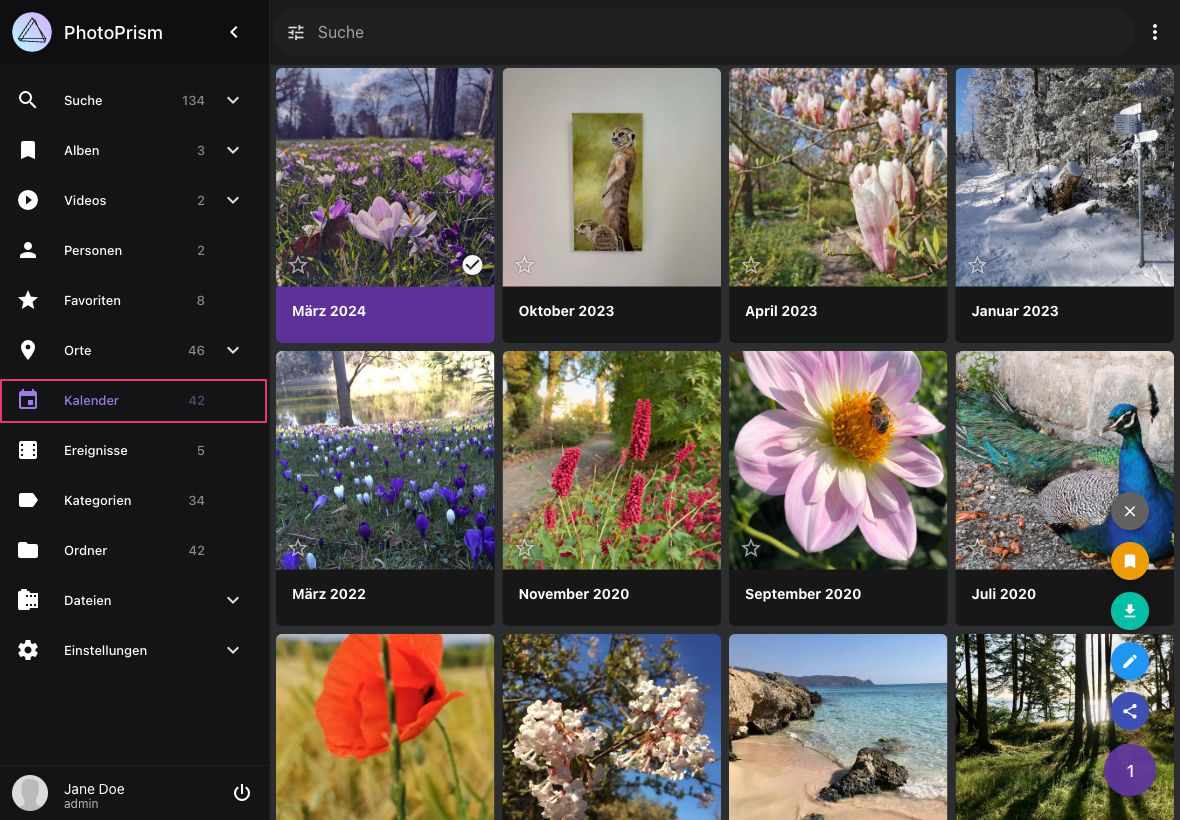
Task: Share selection with the share button
Action: 1130,712
